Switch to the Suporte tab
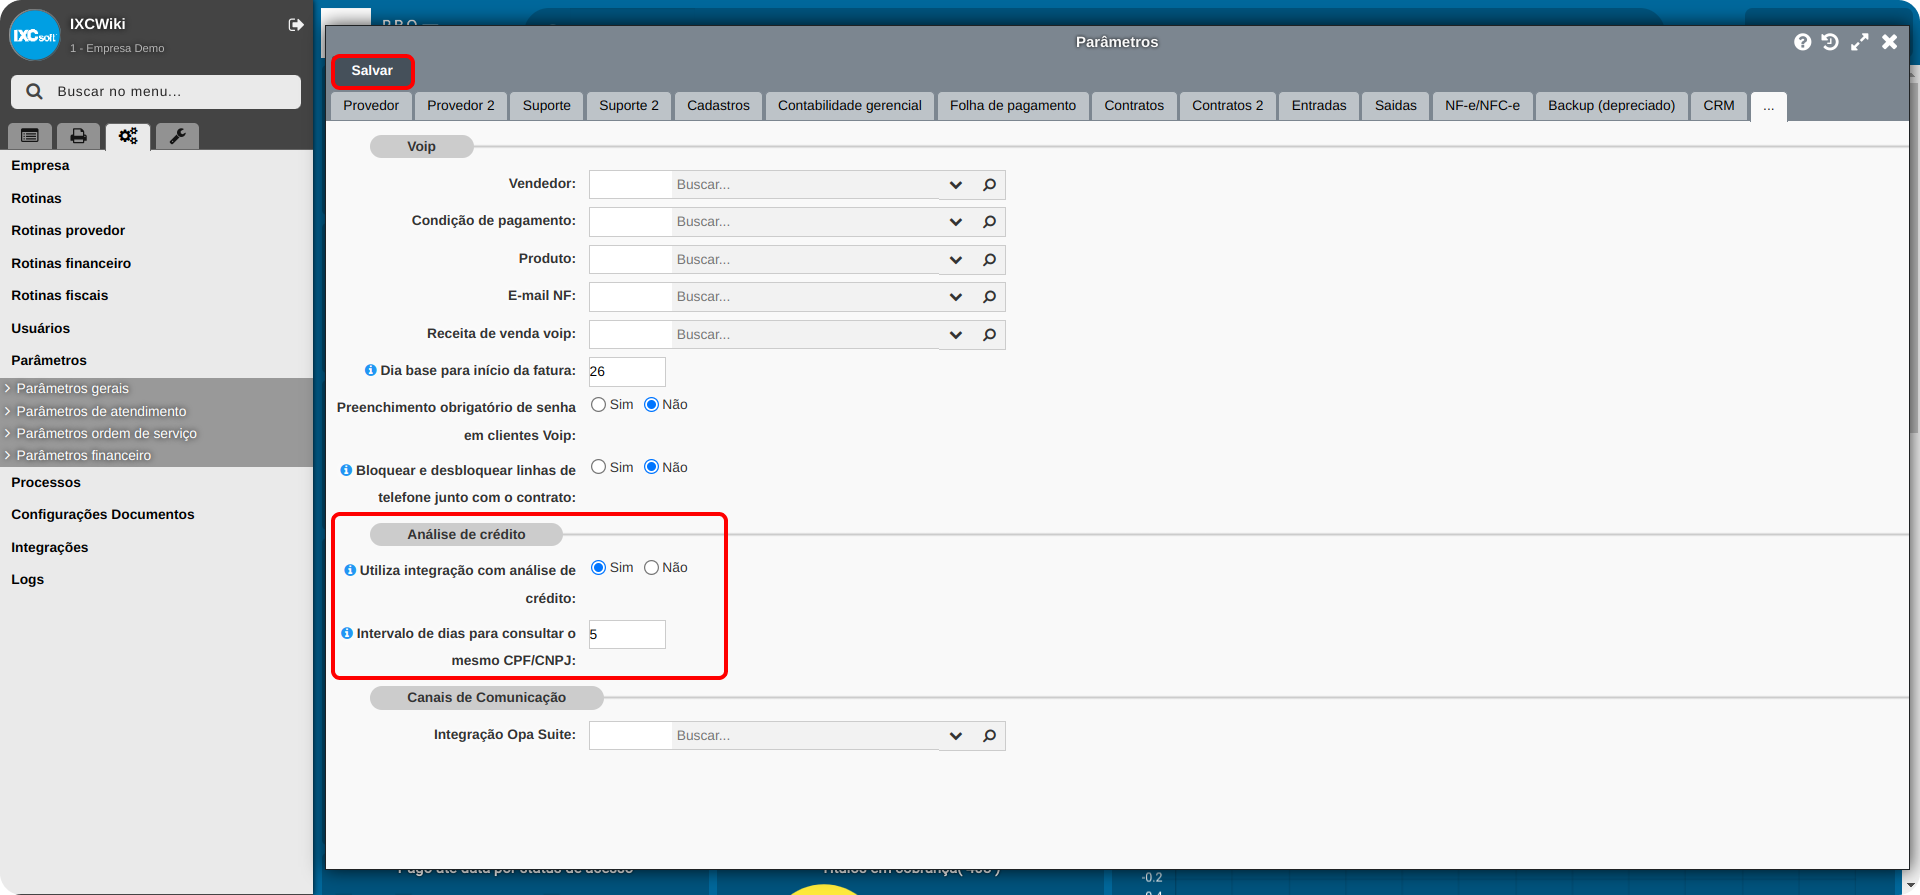Image resolution: width=1920 pixels, height=895 pixels. pos(547,106)
